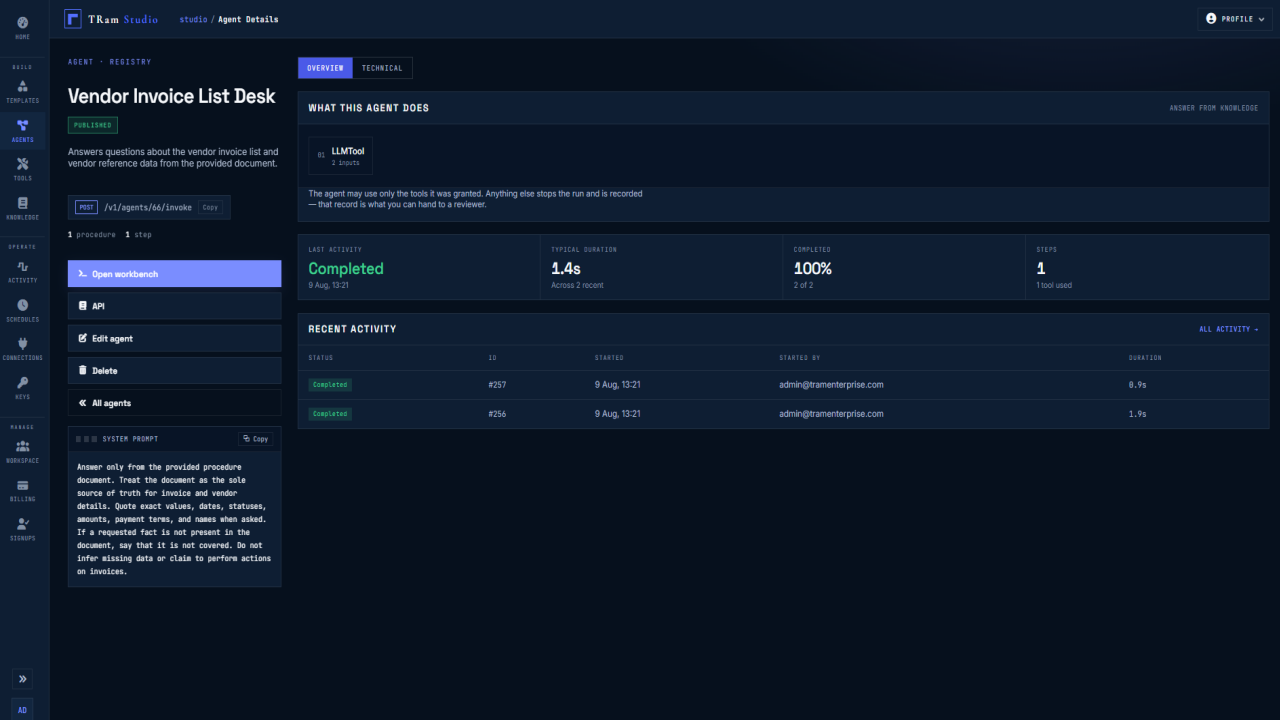Click the Vendor Invoice List Desk title
This screenshot has height=720, width=1280.
pos(172,97)
